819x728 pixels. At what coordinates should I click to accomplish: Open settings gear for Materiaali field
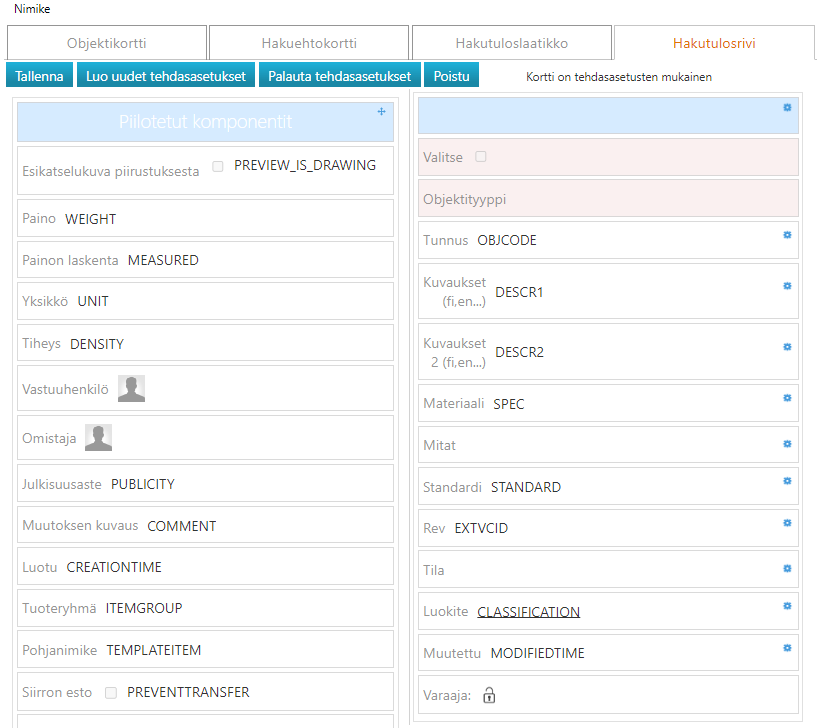tap(787, 398)
